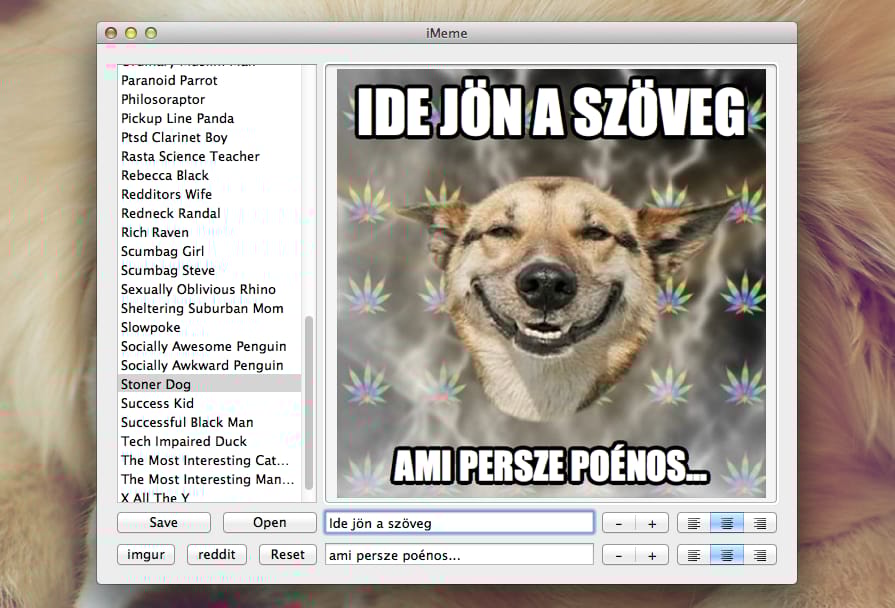Align top text left

[694, 523]
